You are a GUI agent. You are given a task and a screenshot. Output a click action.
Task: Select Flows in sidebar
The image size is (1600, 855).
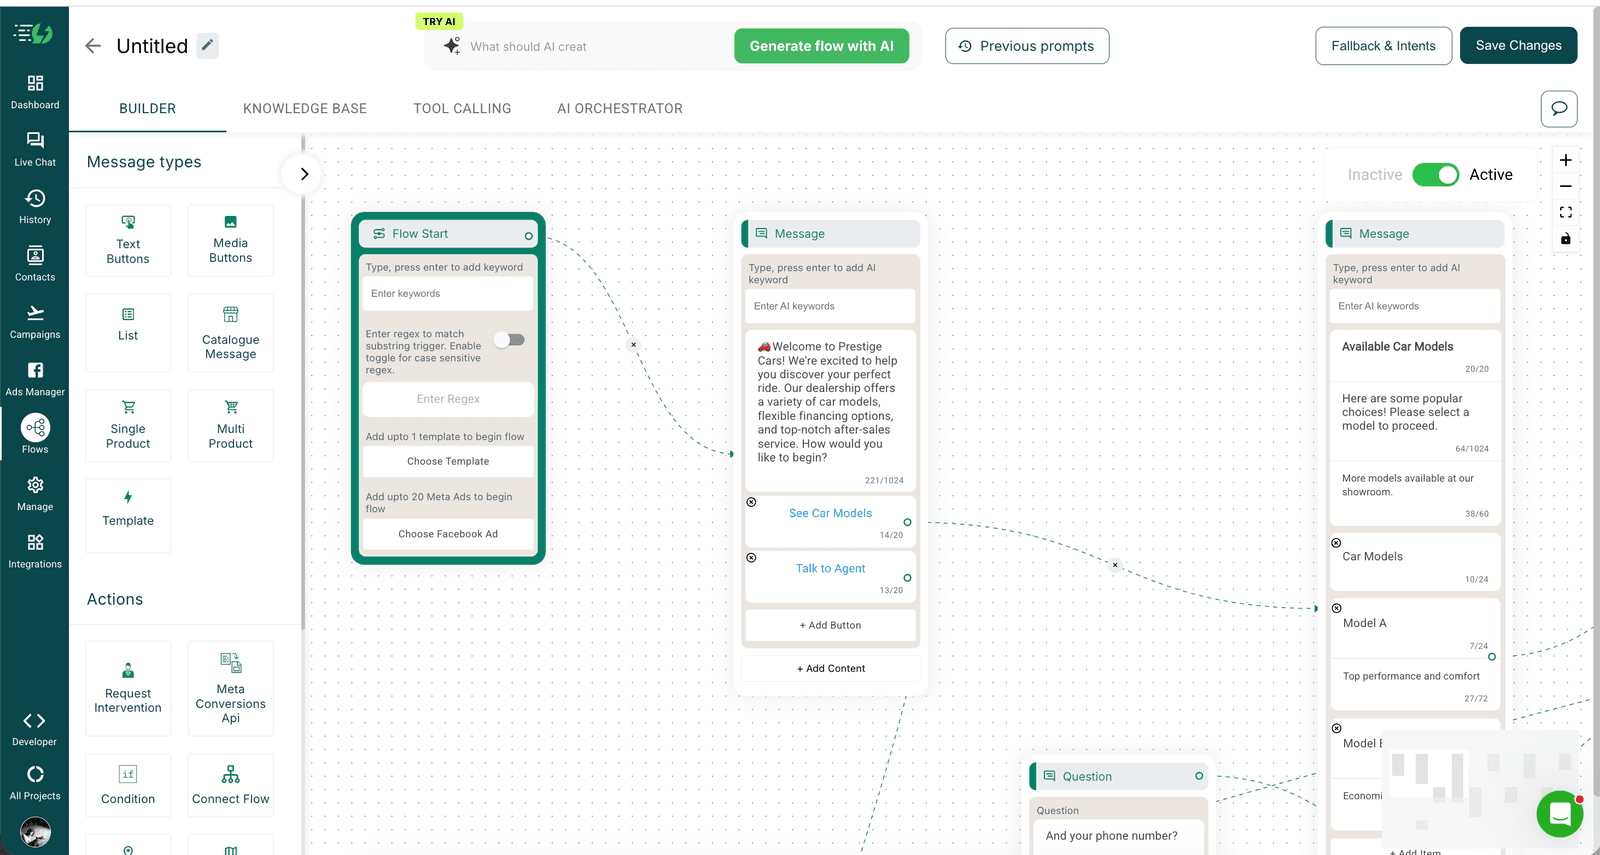(x=35, y=434)
